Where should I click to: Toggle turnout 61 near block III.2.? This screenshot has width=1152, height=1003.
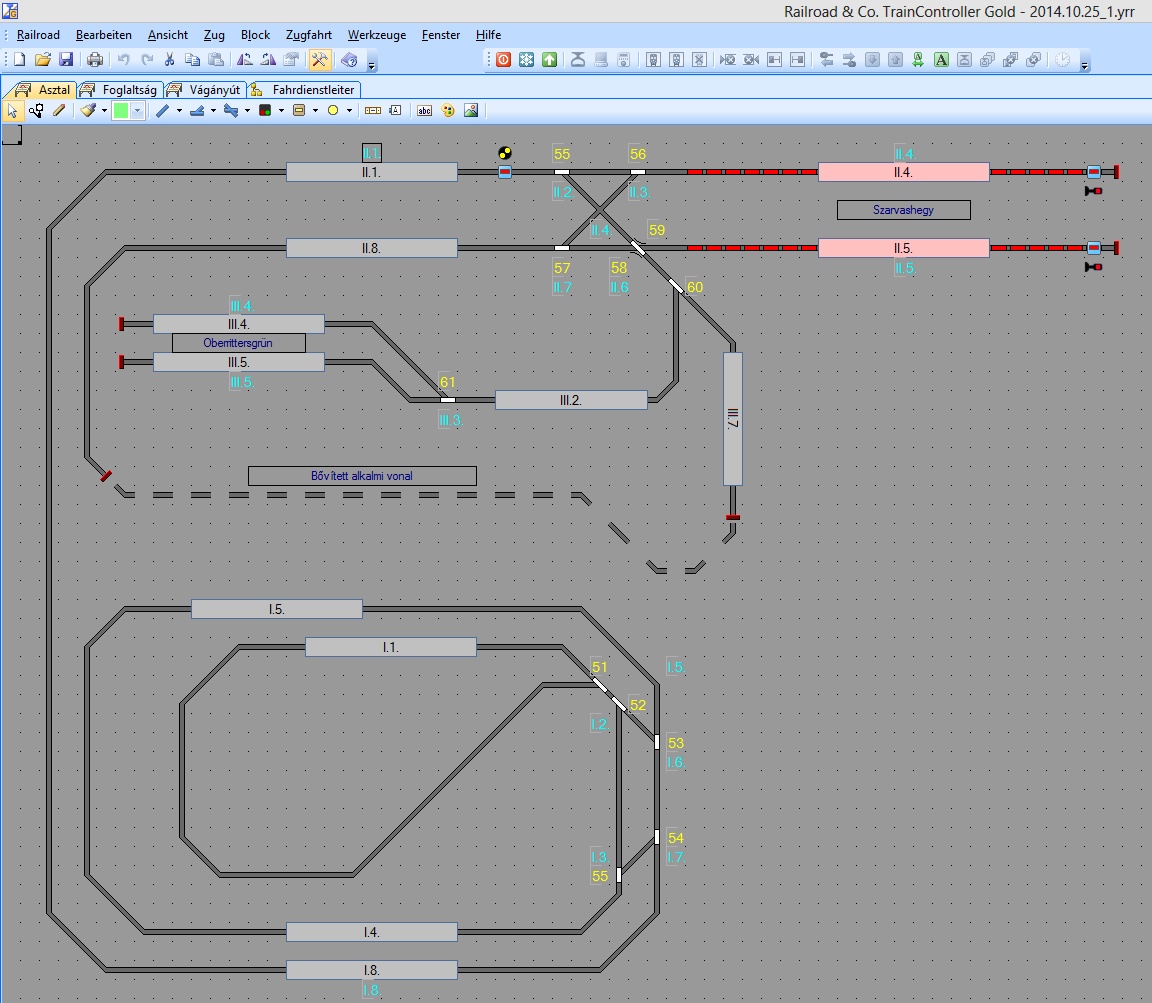coord(447,400)
